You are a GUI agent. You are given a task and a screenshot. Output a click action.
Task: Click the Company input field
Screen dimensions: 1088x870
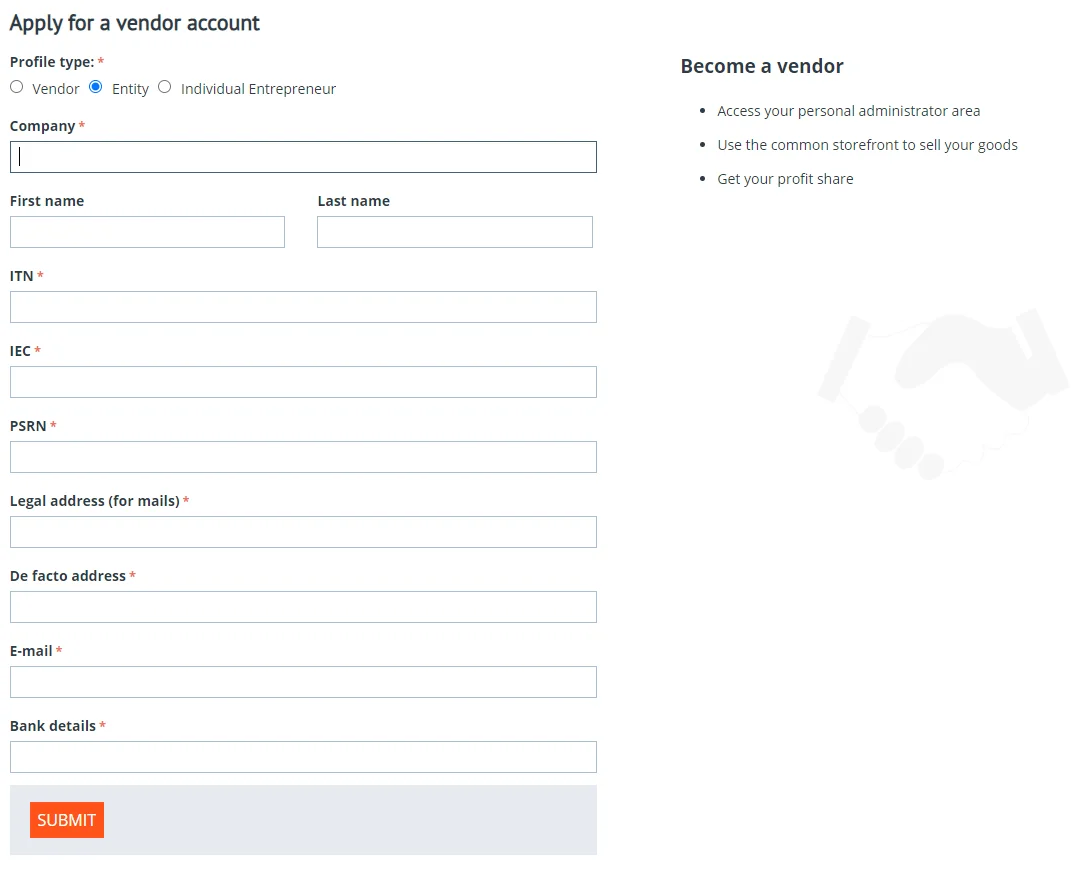coord(303,157)
